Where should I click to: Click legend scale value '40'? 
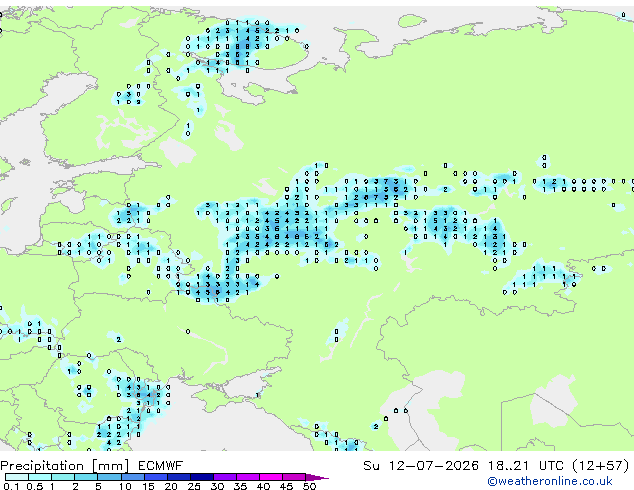263,486
